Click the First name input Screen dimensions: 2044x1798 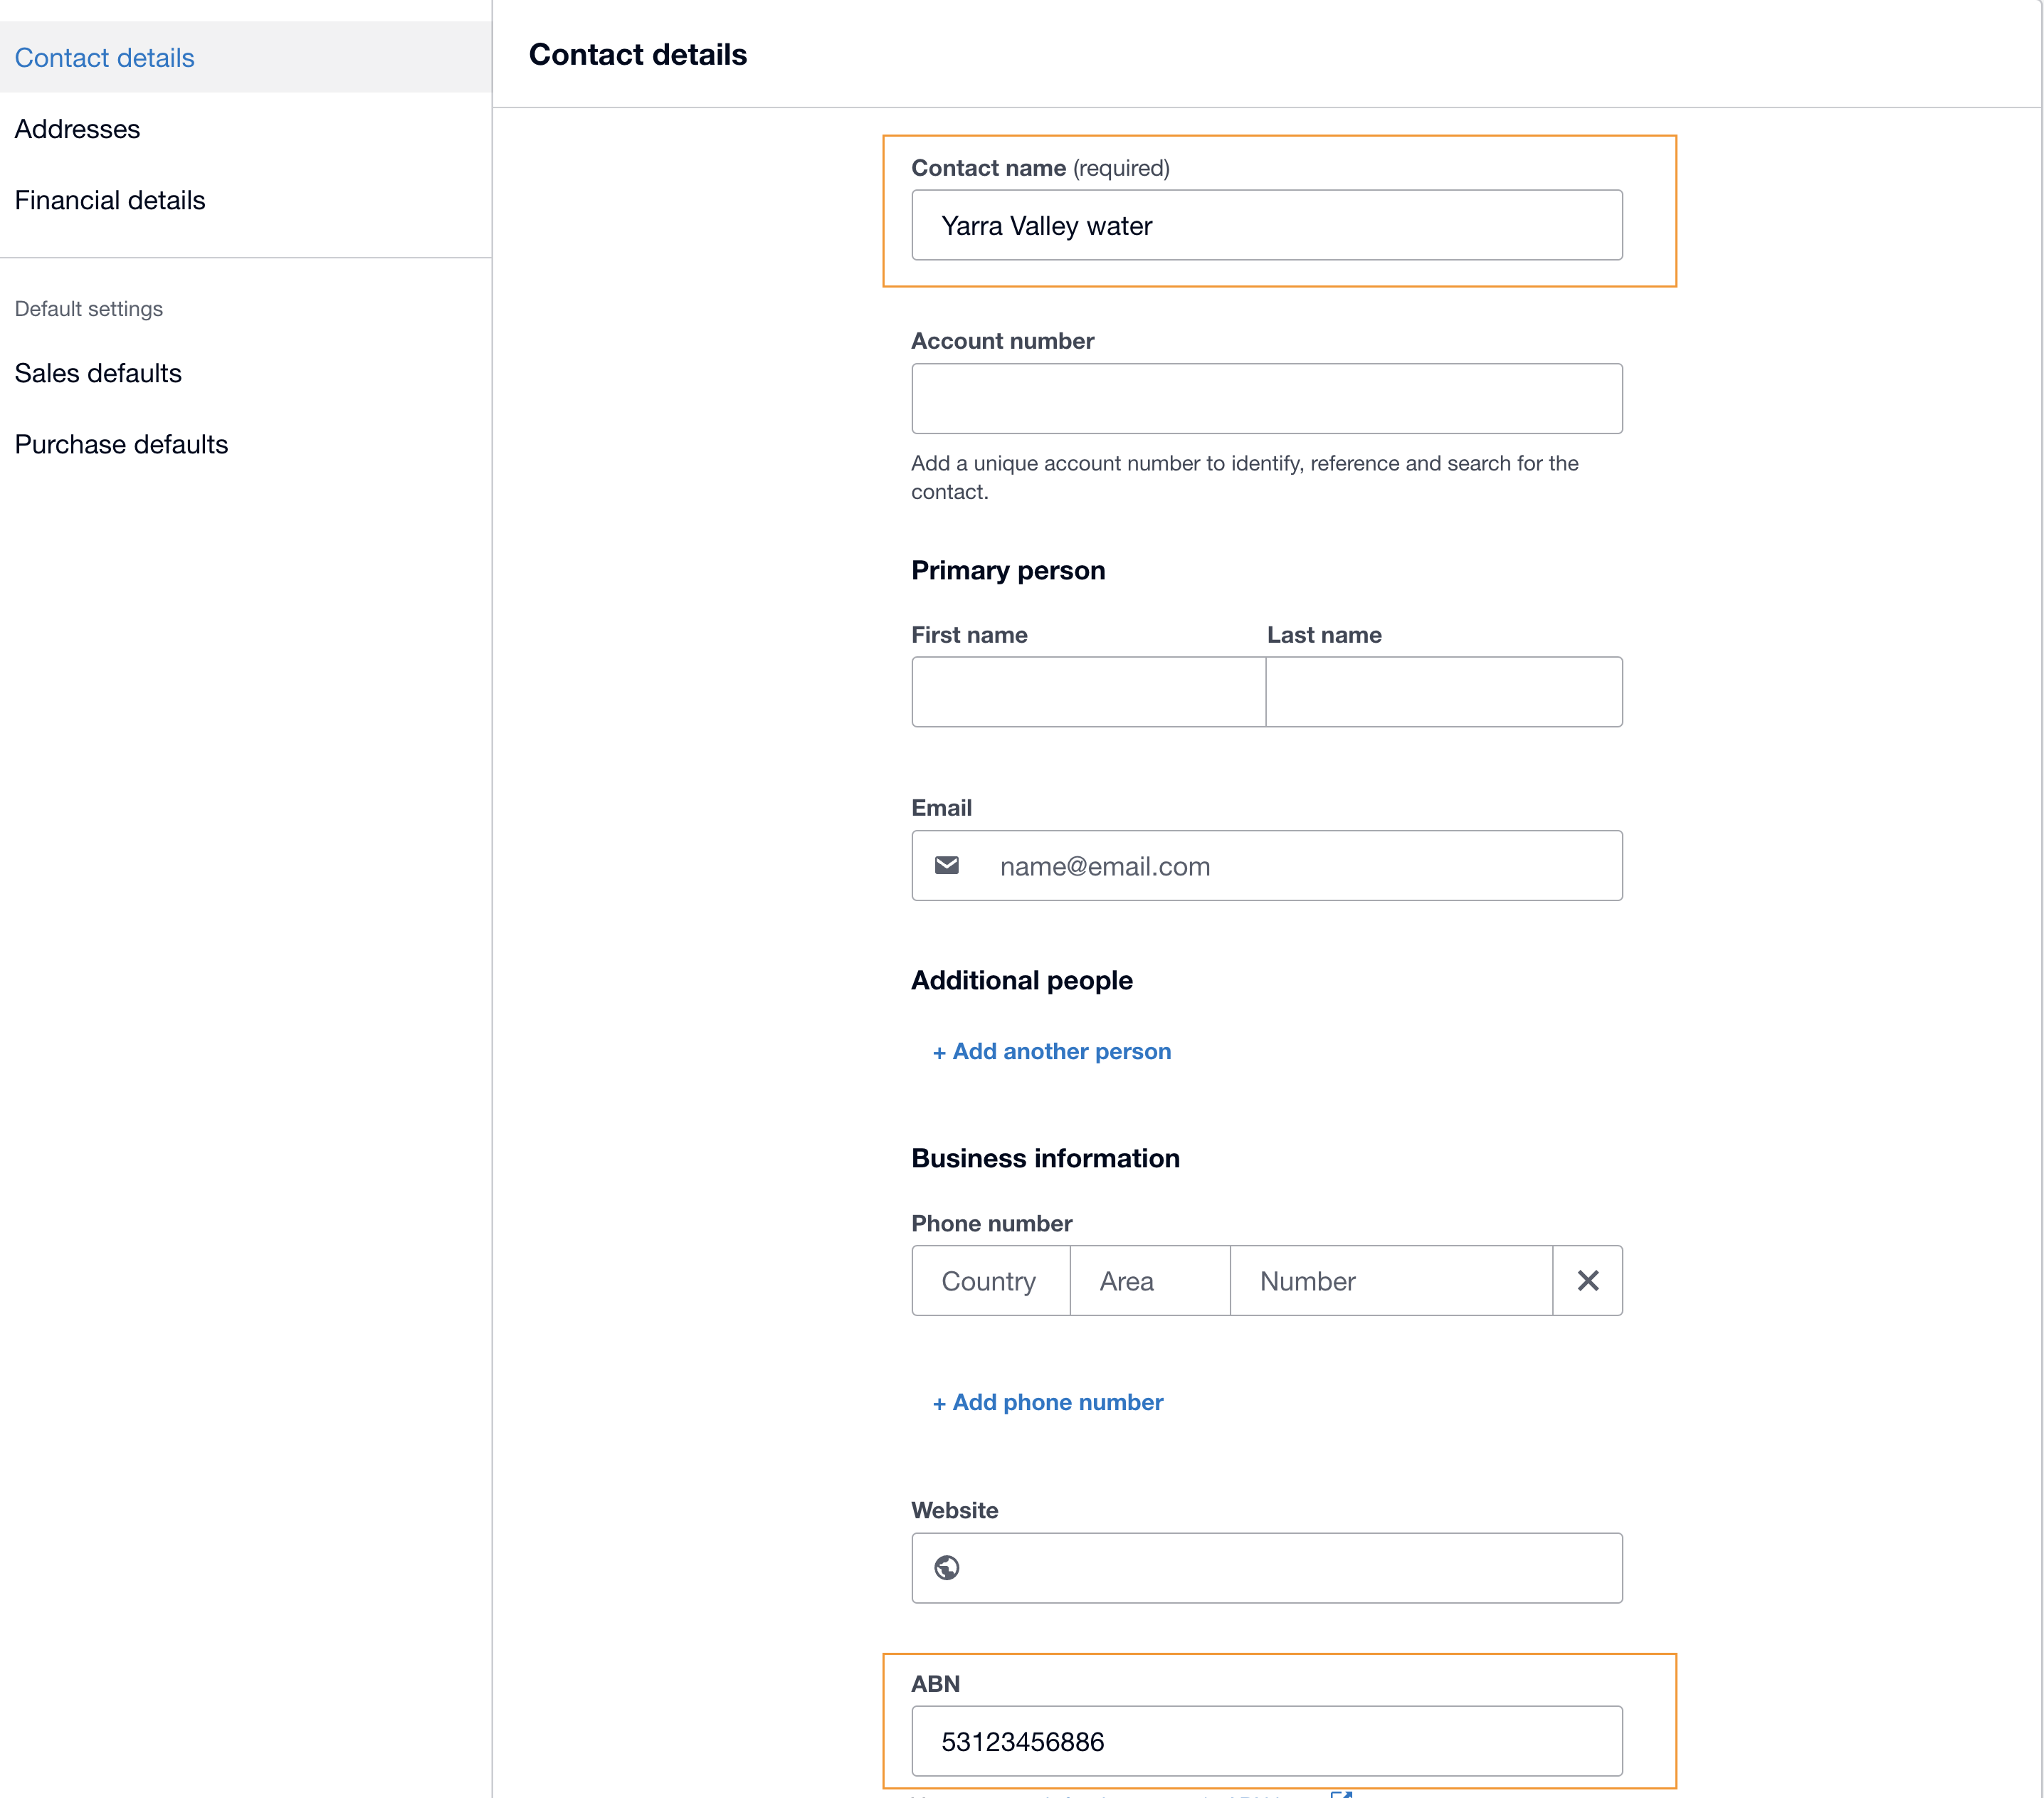pos(1088,691)
